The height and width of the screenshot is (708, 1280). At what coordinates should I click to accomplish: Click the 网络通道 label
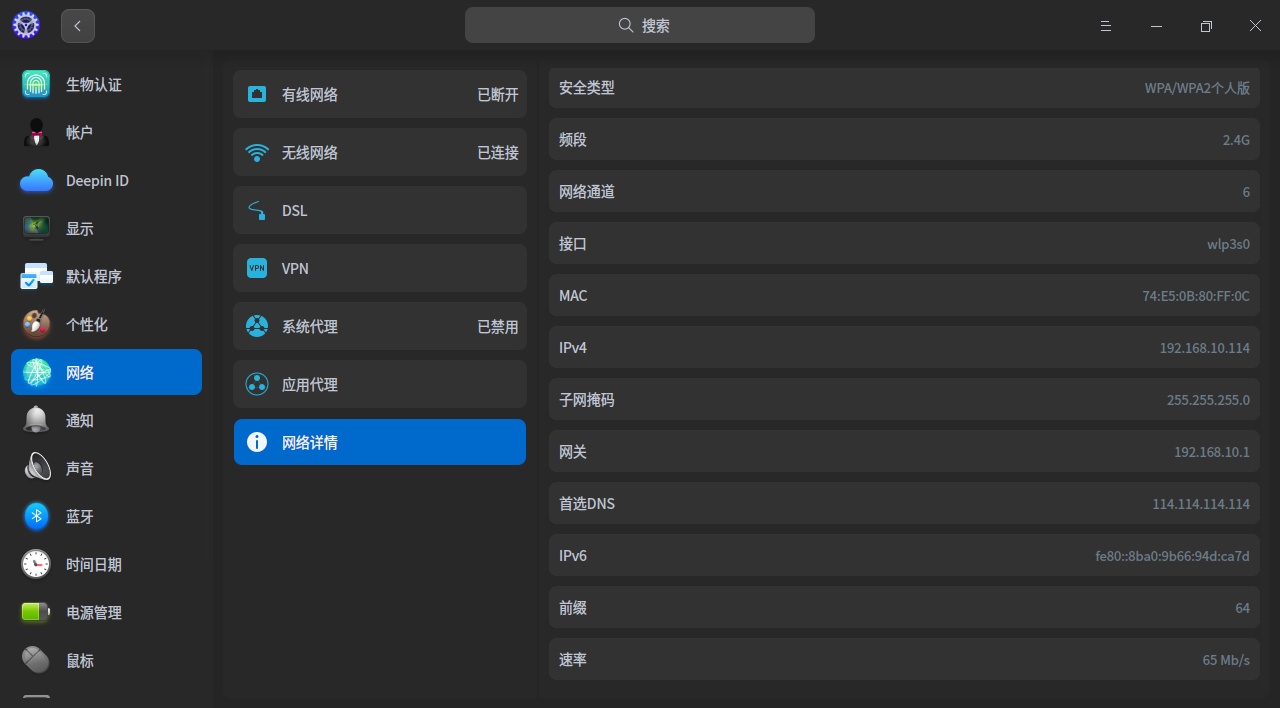tap(587, 192)
